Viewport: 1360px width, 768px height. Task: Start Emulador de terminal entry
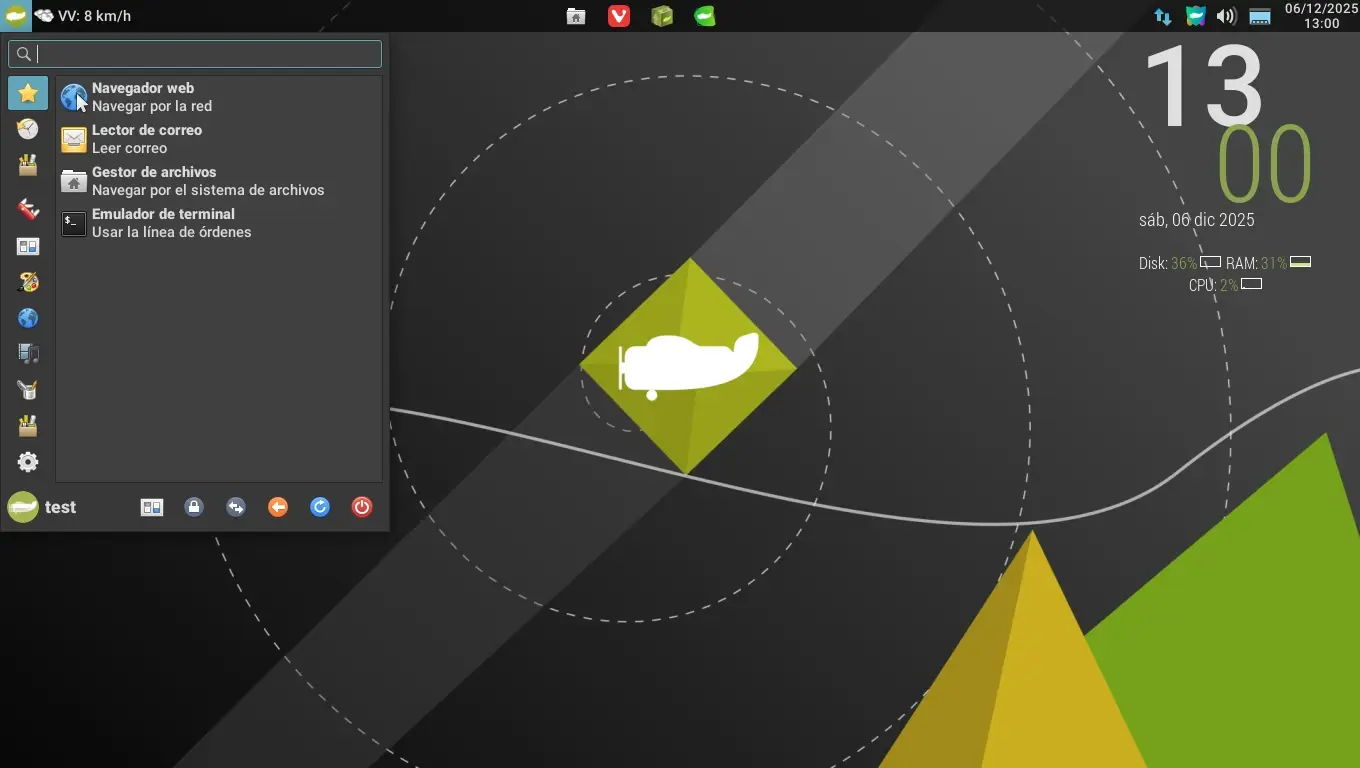[x=219, y=223]
